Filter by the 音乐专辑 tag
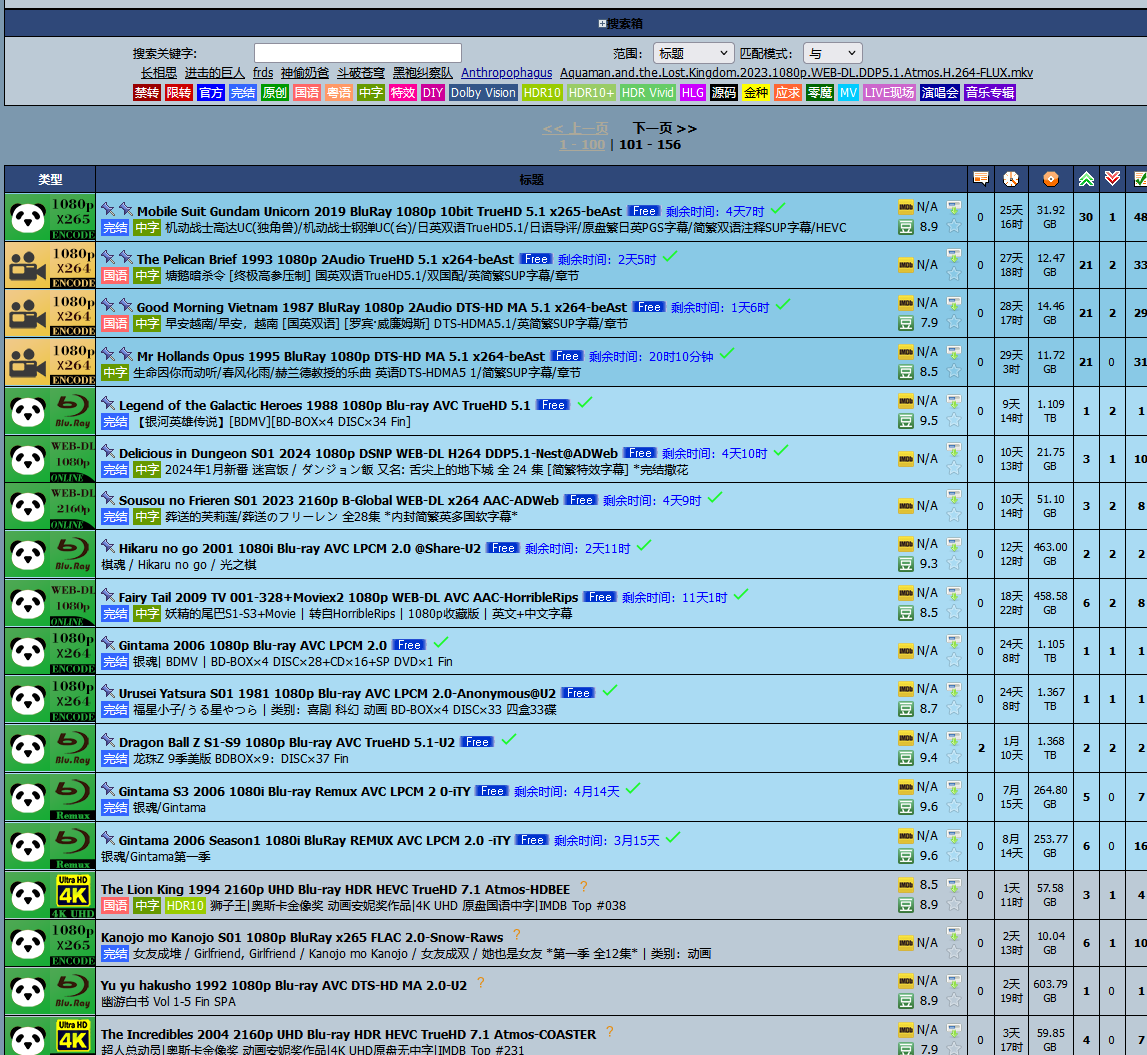 pos(990,93)
